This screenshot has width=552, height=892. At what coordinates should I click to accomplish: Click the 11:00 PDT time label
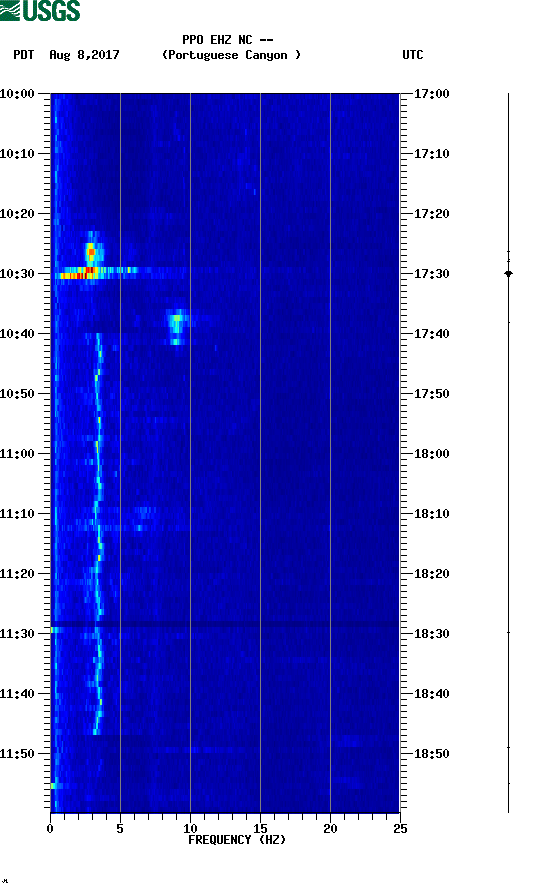tap(17, 454)
